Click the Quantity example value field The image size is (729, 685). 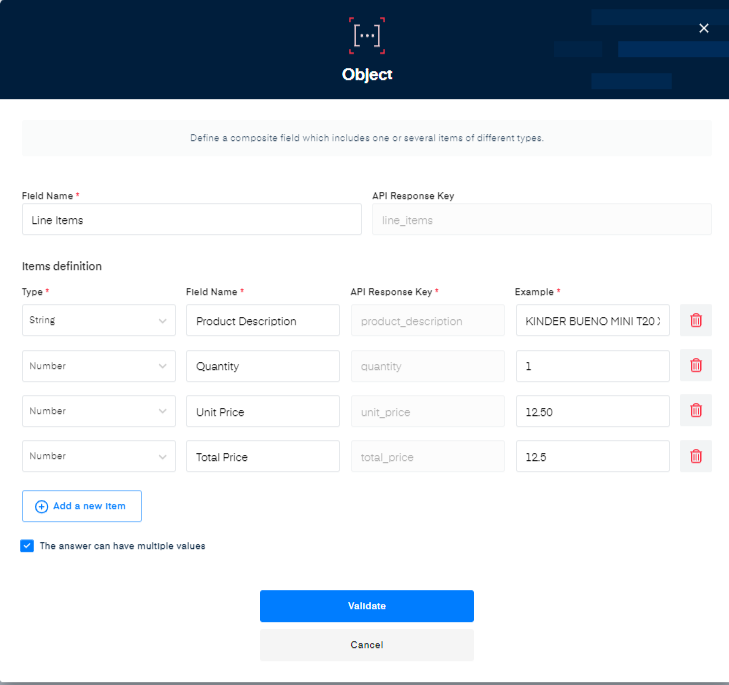coord(592,366)
